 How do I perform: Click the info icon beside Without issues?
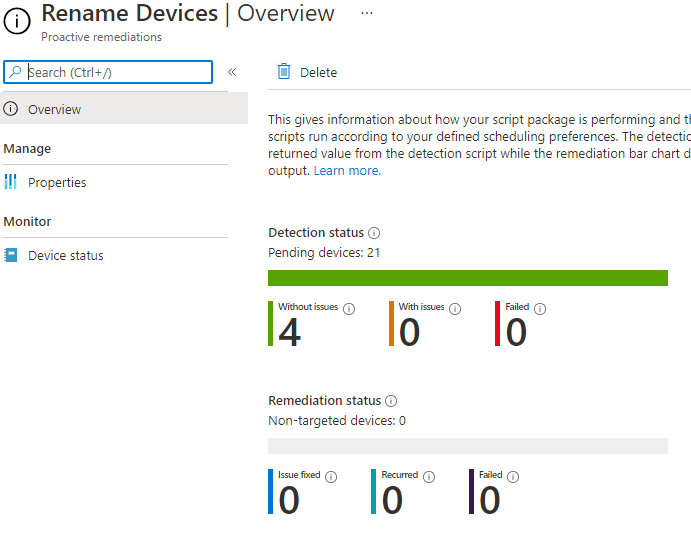(x=349, y=309)
